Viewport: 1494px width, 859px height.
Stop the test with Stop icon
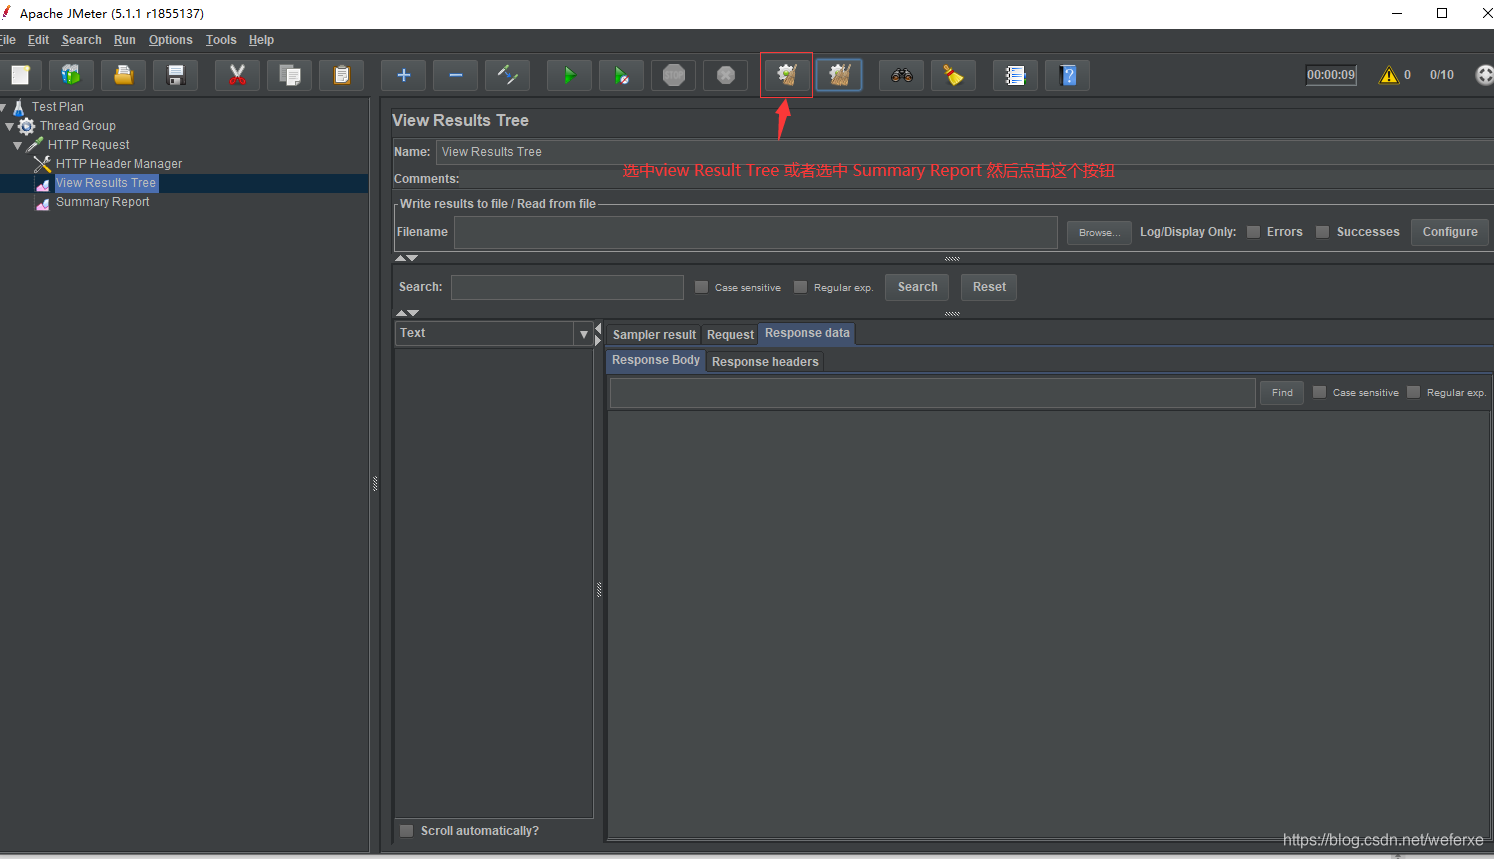tap(673, 75)
